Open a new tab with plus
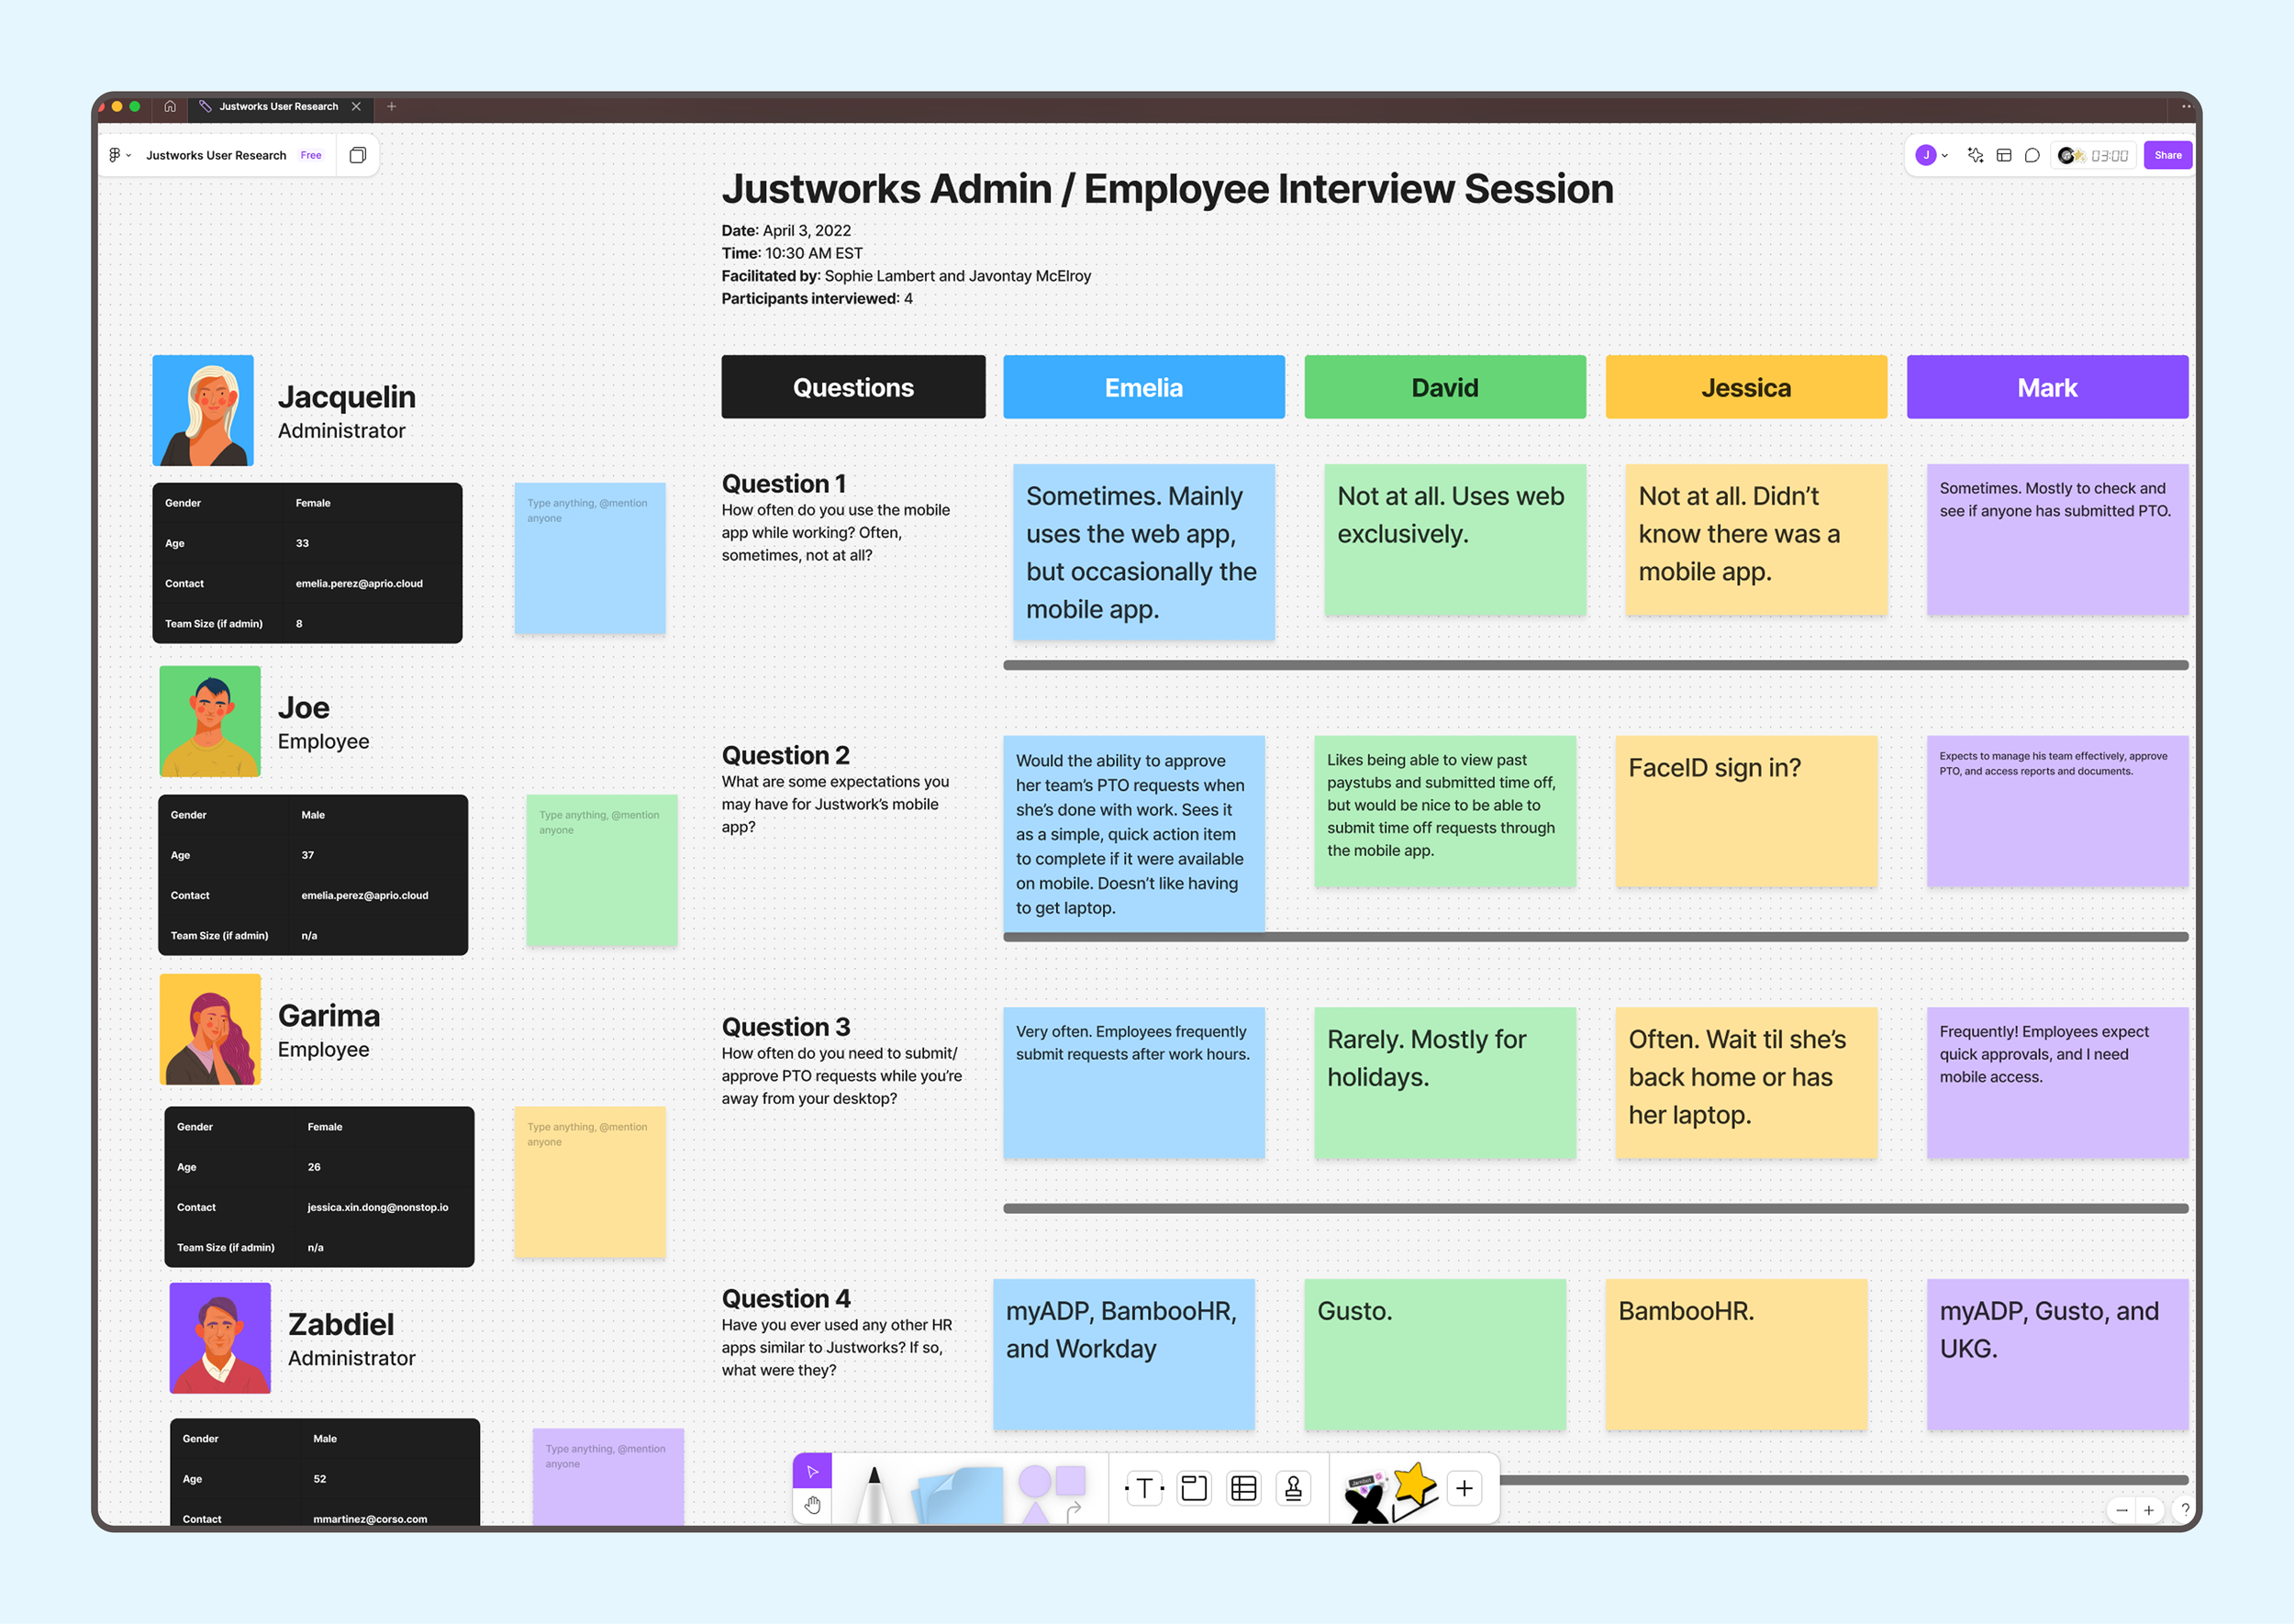Screen dimensions: 2294x1624 [x=392, y=106]
